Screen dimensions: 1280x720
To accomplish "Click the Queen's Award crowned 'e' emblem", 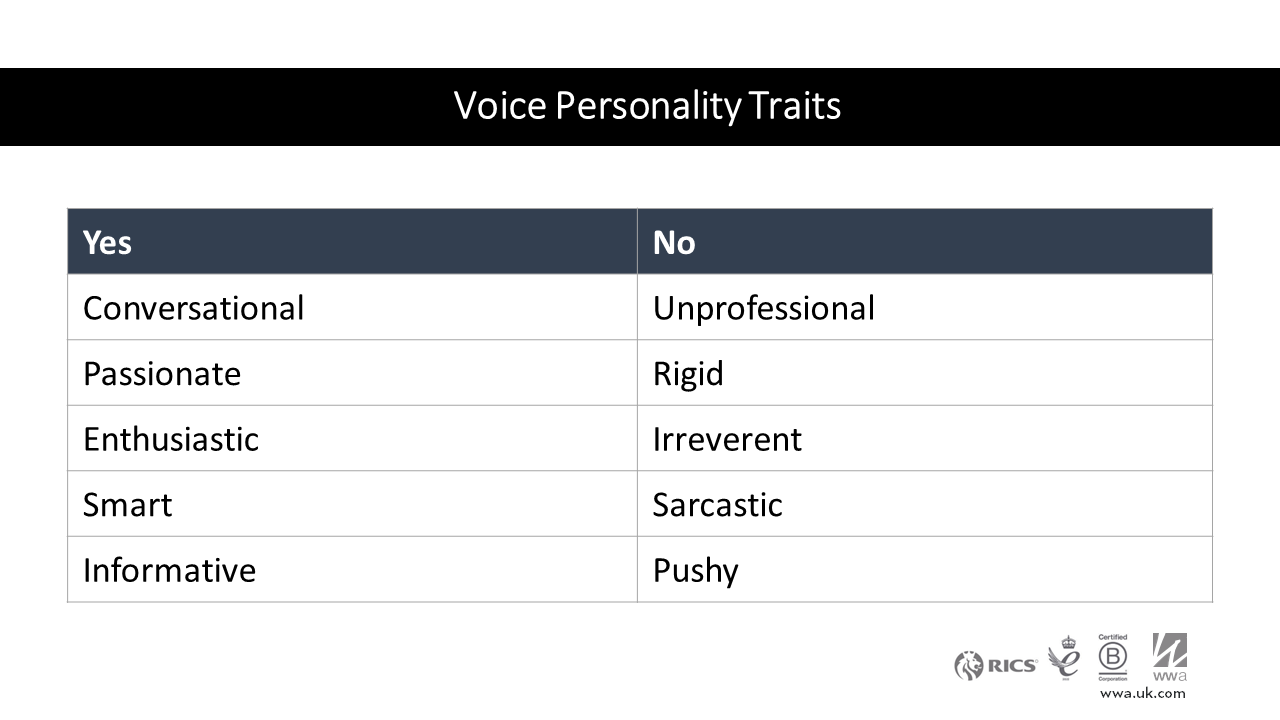I will [x=1065, y=658].
